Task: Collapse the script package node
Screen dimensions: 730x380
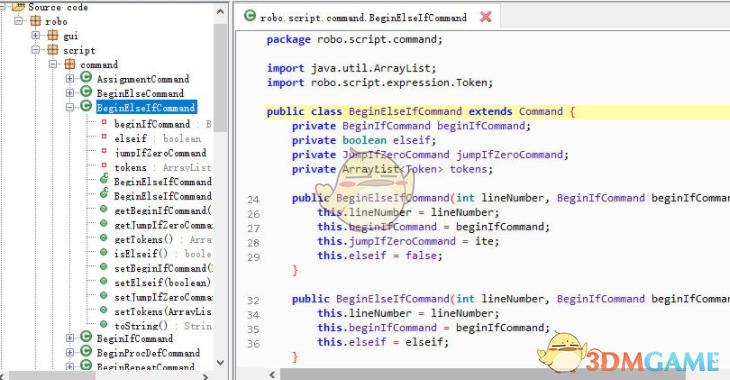Action: pos(35,50)
